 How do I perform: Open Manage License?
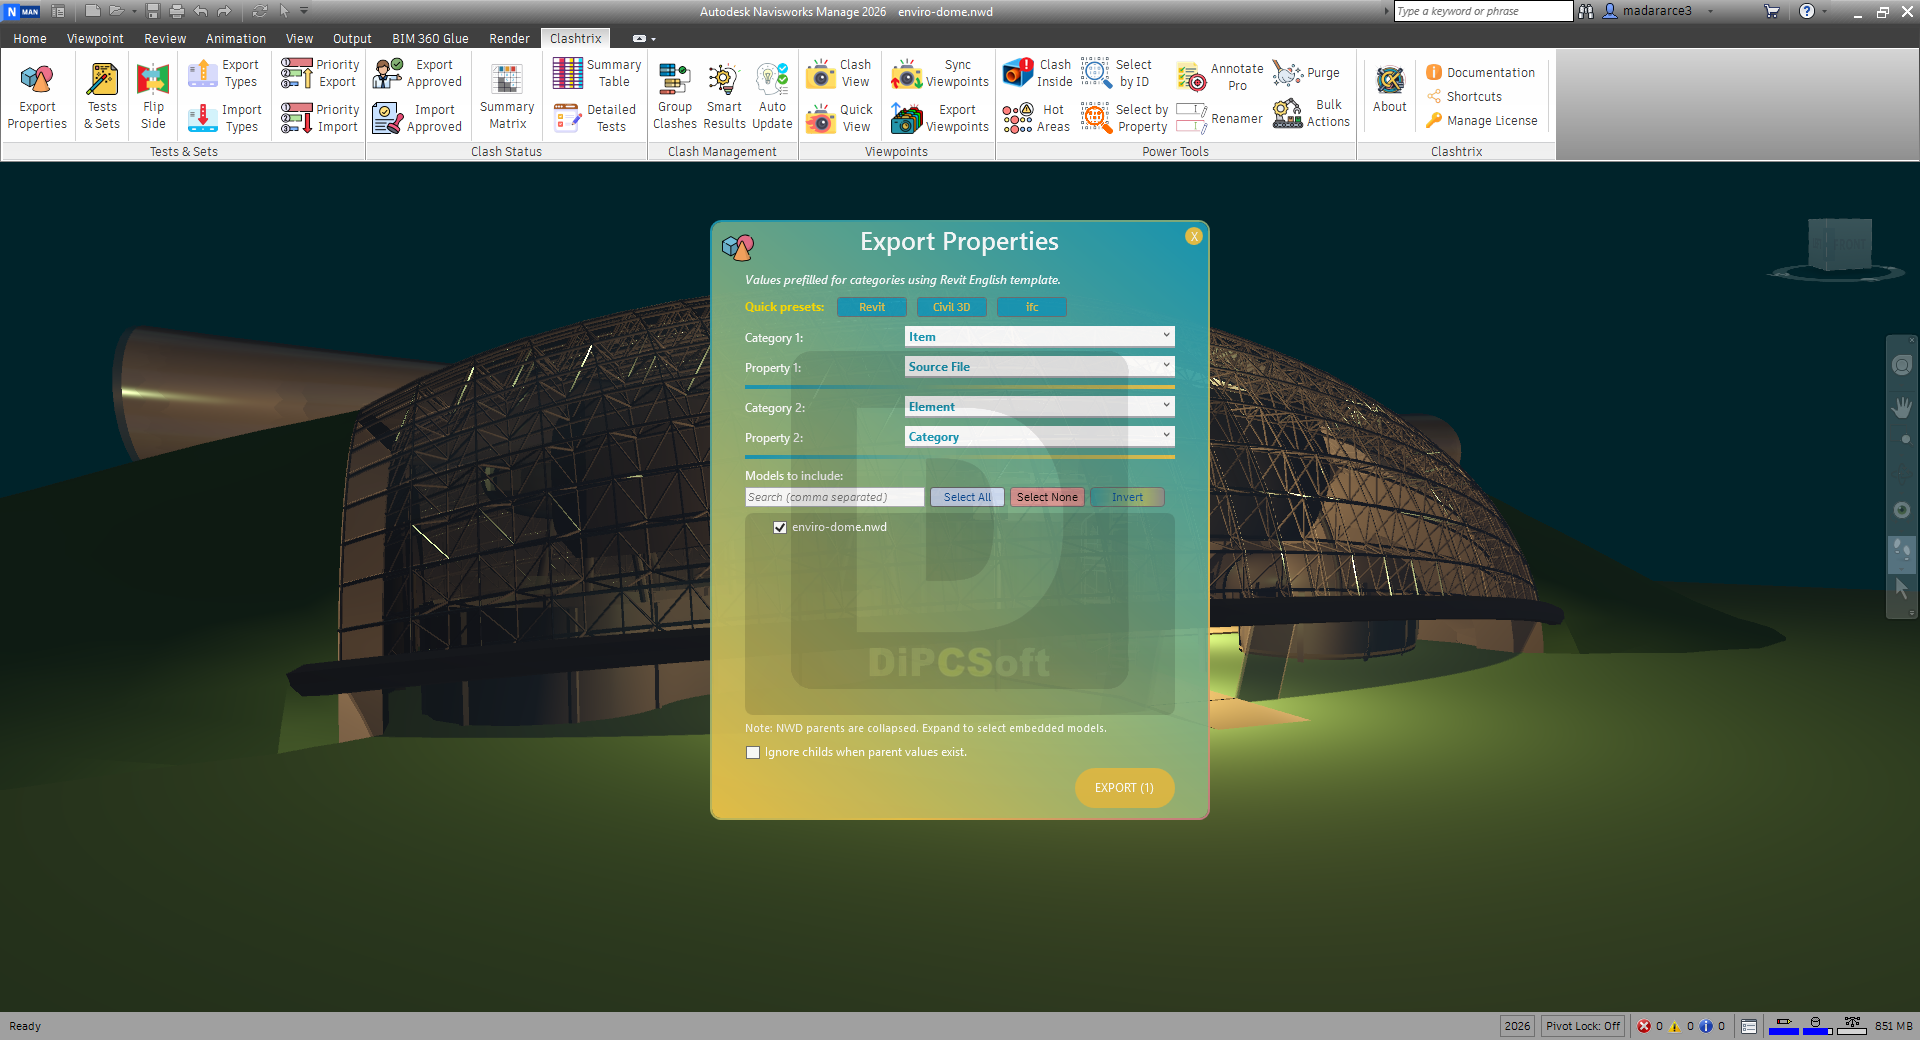(1482, 121)
